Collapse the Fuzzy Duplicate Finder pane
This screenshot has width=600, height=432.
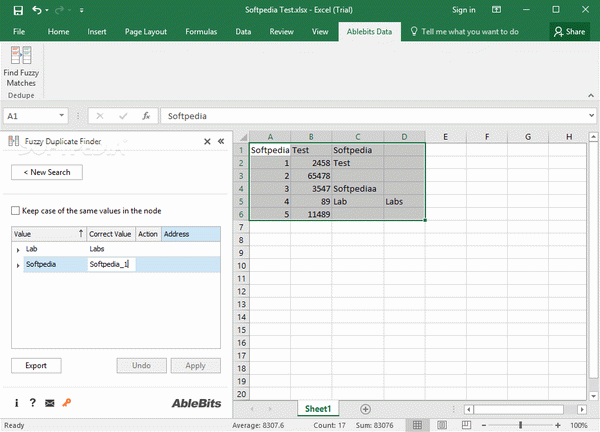(221, 142)
